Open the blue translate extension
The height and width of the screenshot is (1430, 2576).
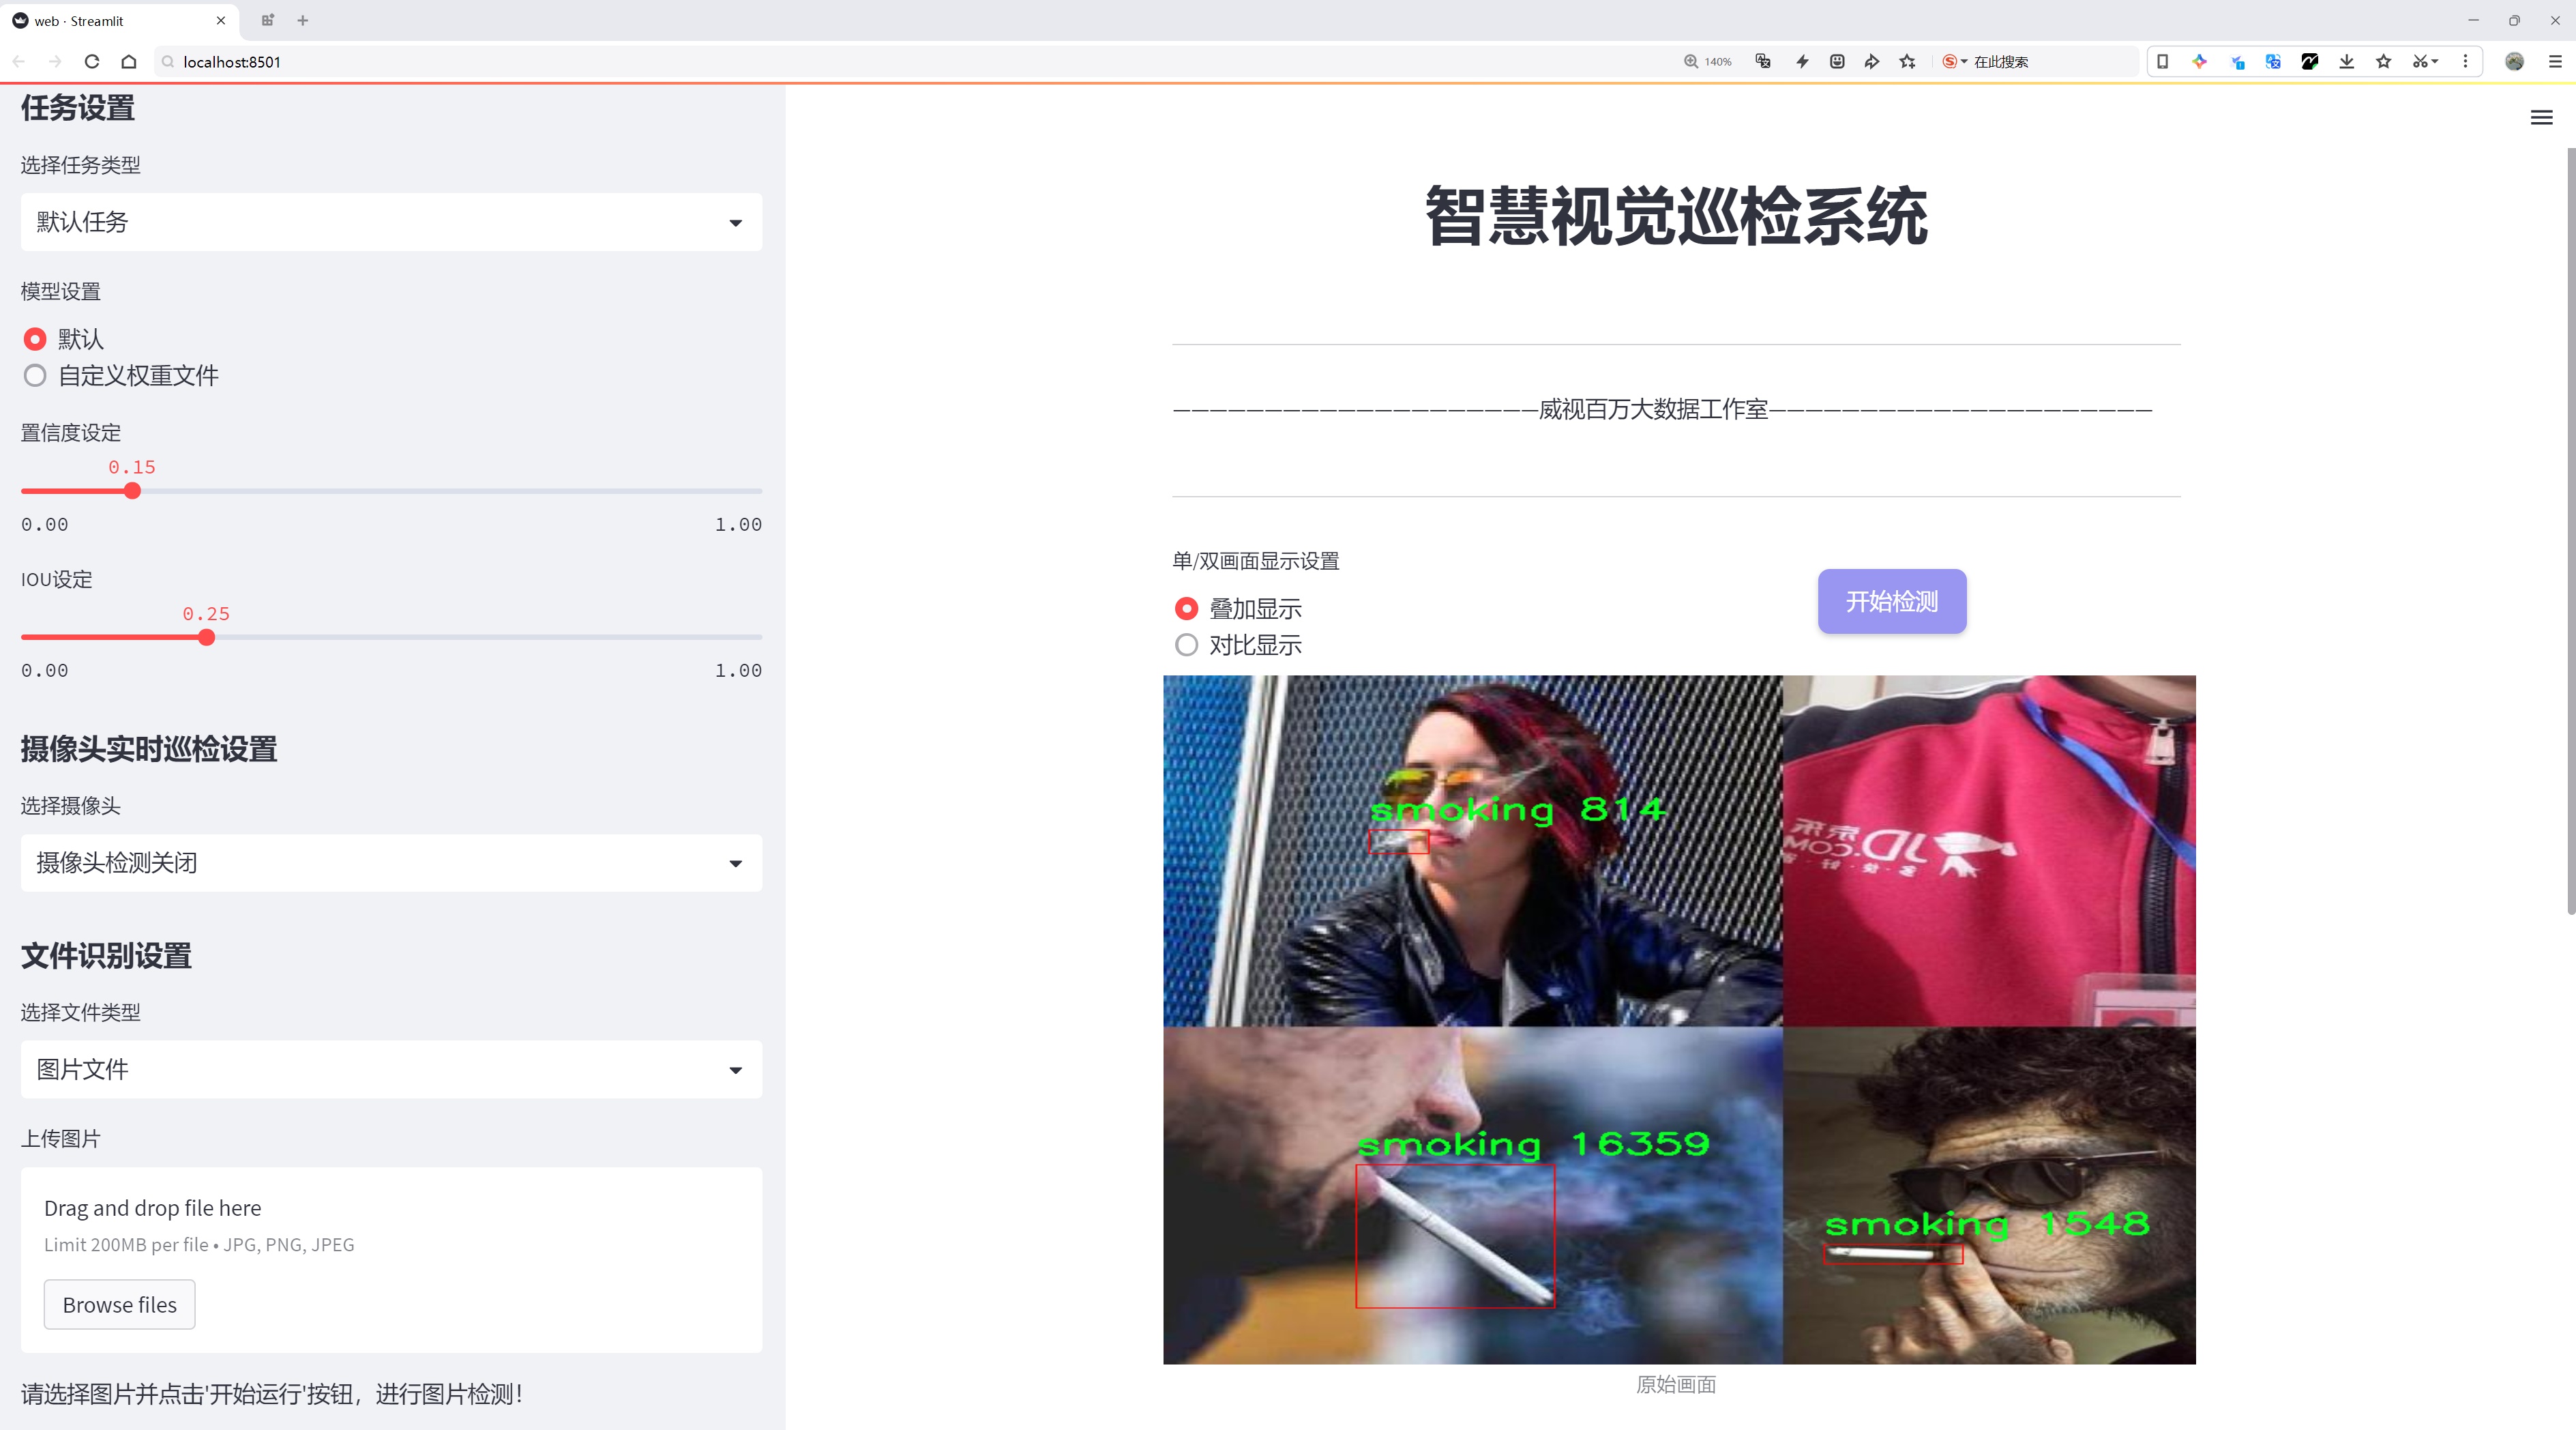click(2273, 61)
